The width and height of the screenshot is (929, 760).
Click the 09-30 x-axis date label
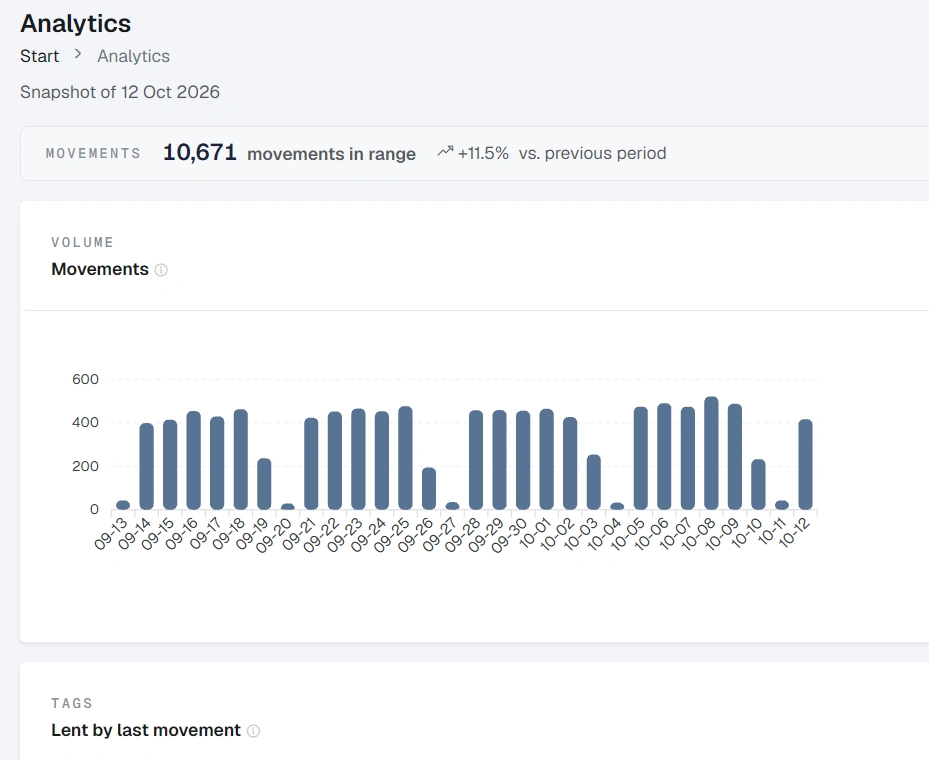tap(511, 534)
